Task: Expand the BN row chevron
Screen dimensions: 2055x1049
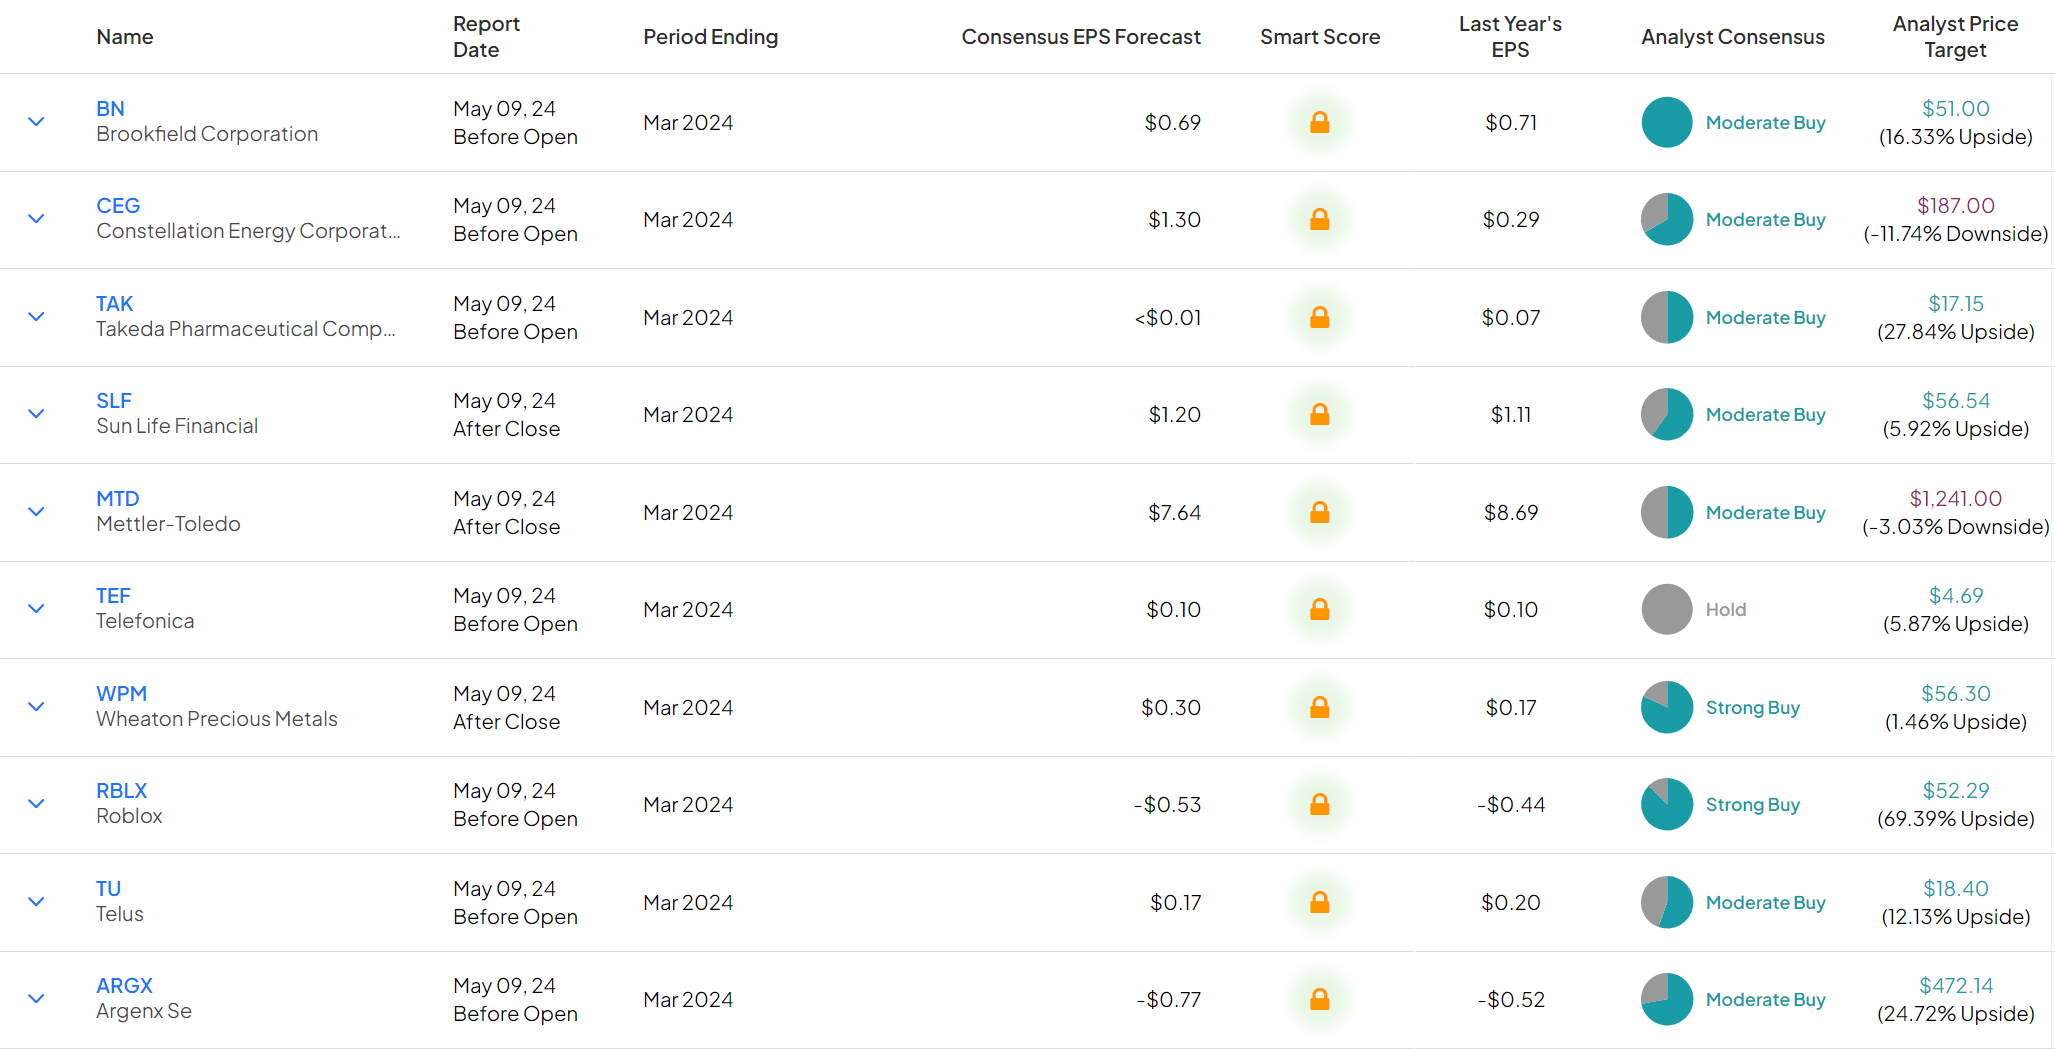Action: (36, 122)
